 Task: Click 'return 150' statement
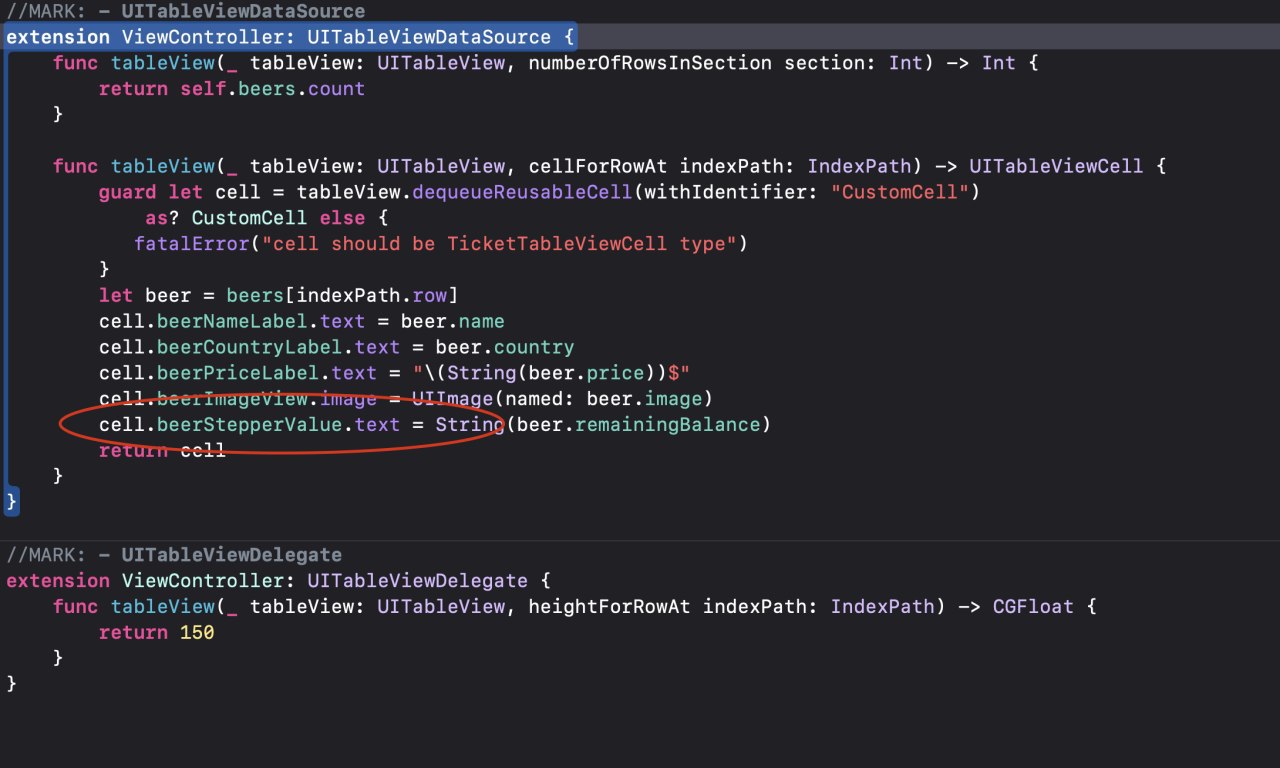[157, 633]
